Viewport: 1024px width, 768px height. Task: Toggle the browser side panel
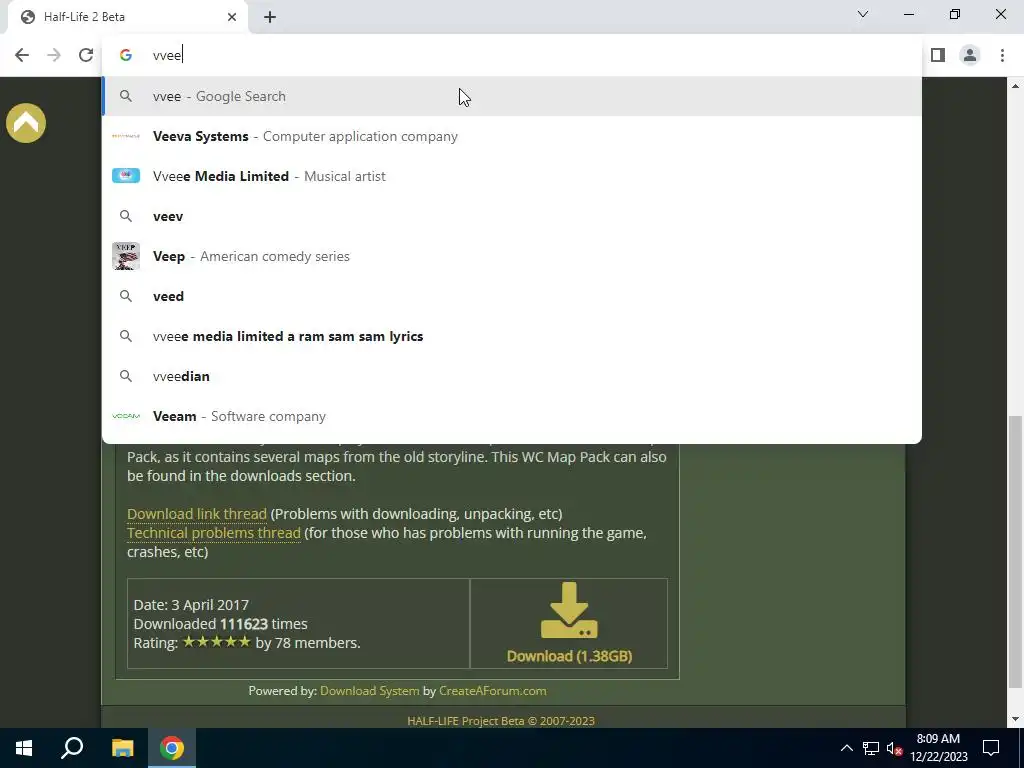[938, 55]
